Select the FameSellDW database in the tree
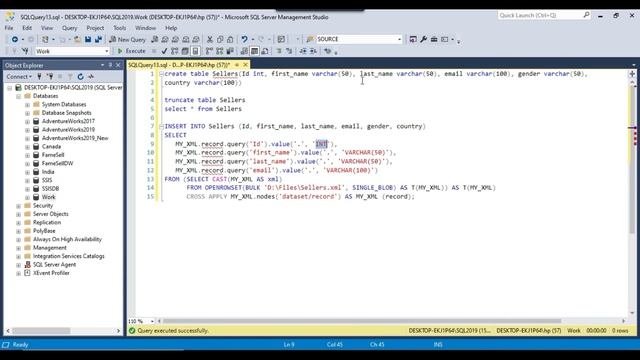This screenshot has width=640, height=360. click(58, 163)
